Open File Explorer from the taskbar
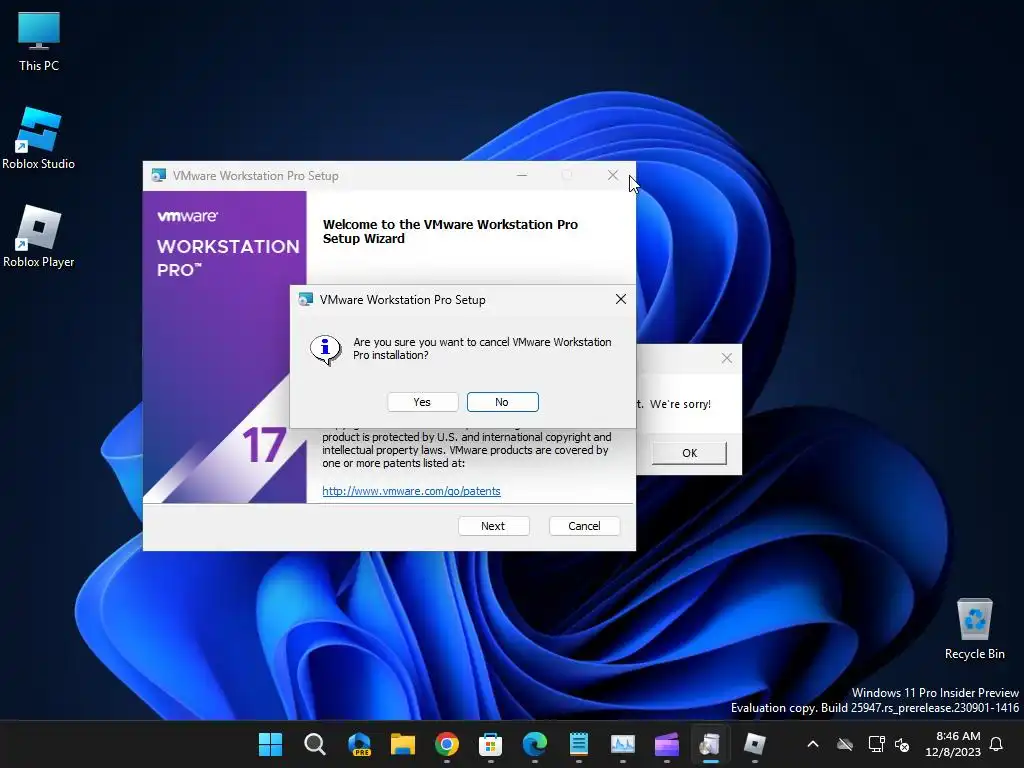The height and width of the screenshot is (768, 1024). point(403,744)
